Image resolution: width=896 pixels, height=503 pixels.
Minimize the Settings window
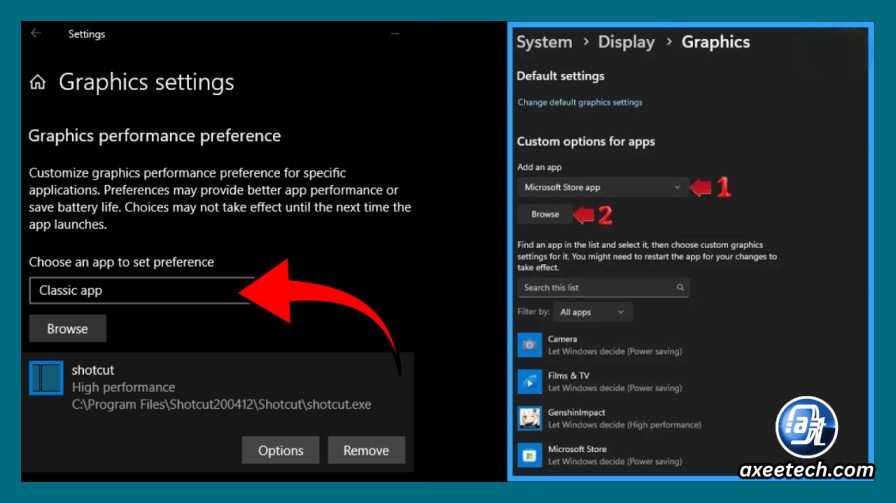[x=395, y=34]
